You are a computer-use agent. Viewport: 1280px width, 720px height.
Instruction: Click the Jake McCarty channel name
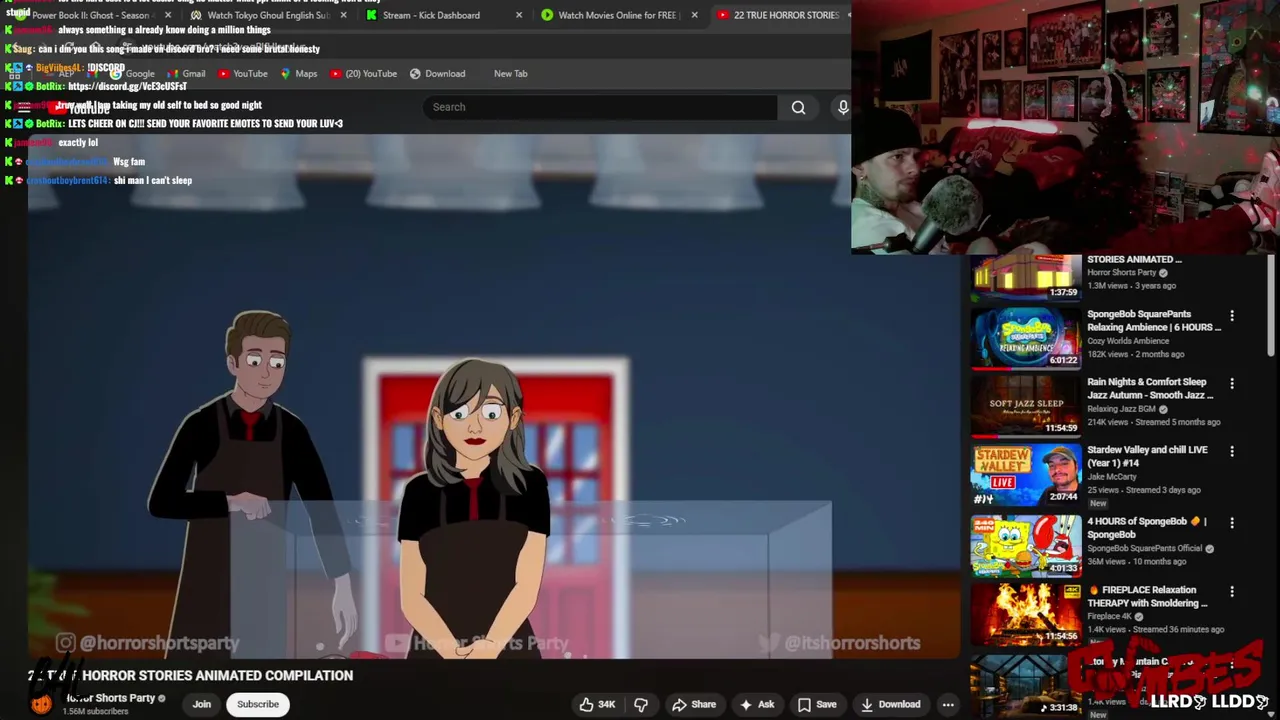(1111, 477)
